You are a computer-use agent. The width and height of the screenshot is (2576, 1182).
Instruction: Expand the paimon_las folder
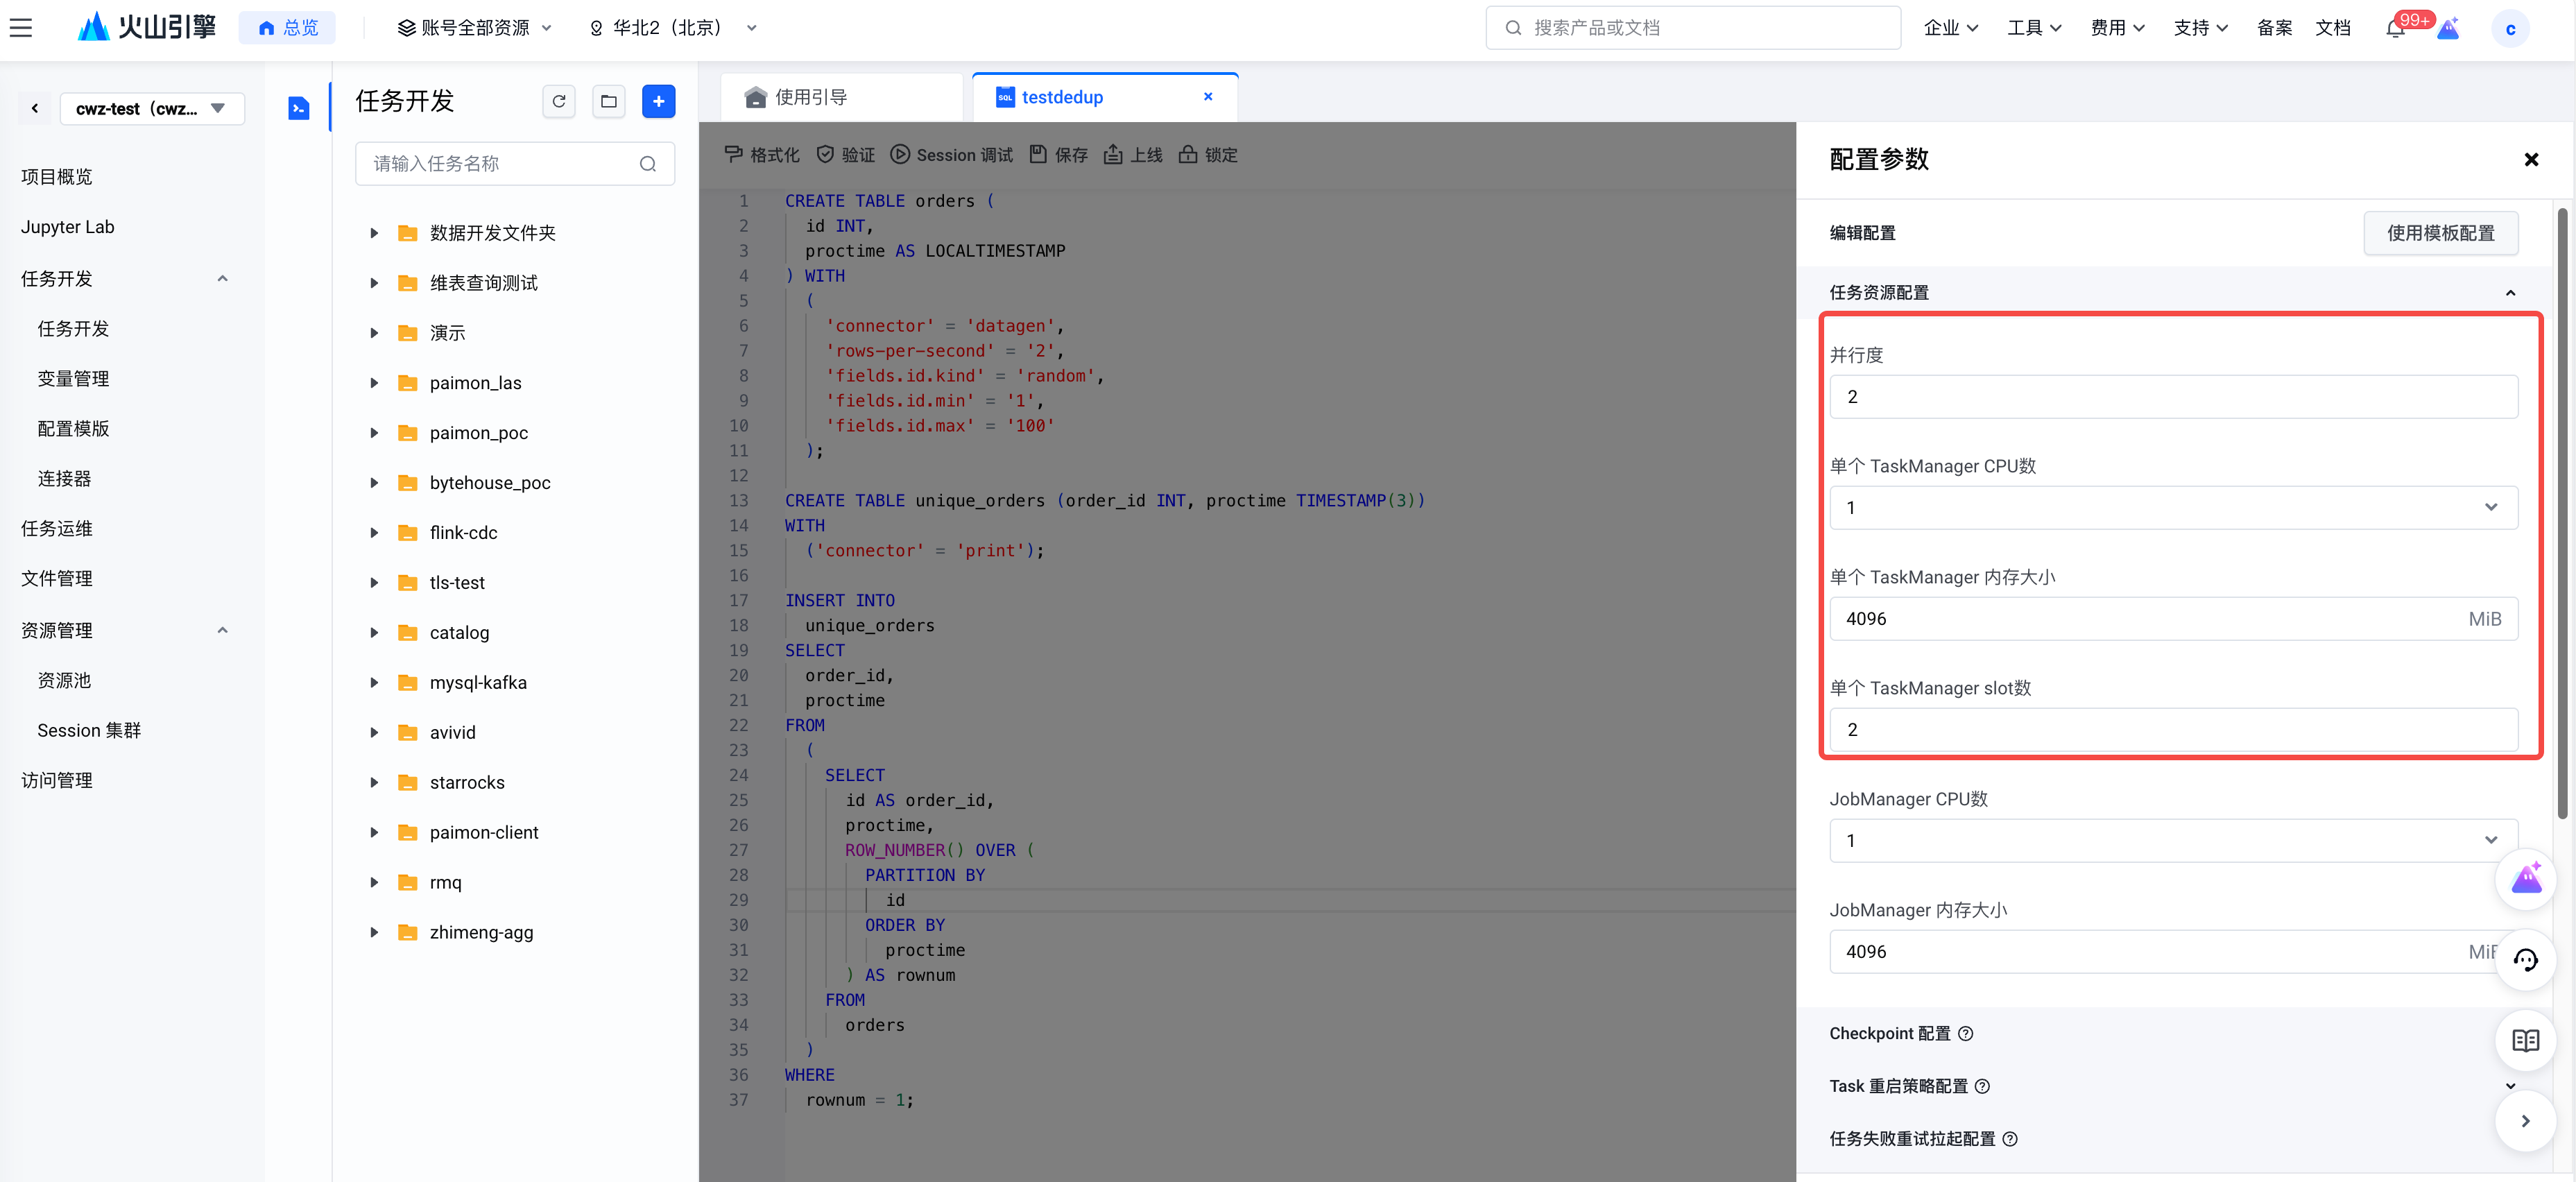(374, 383)
